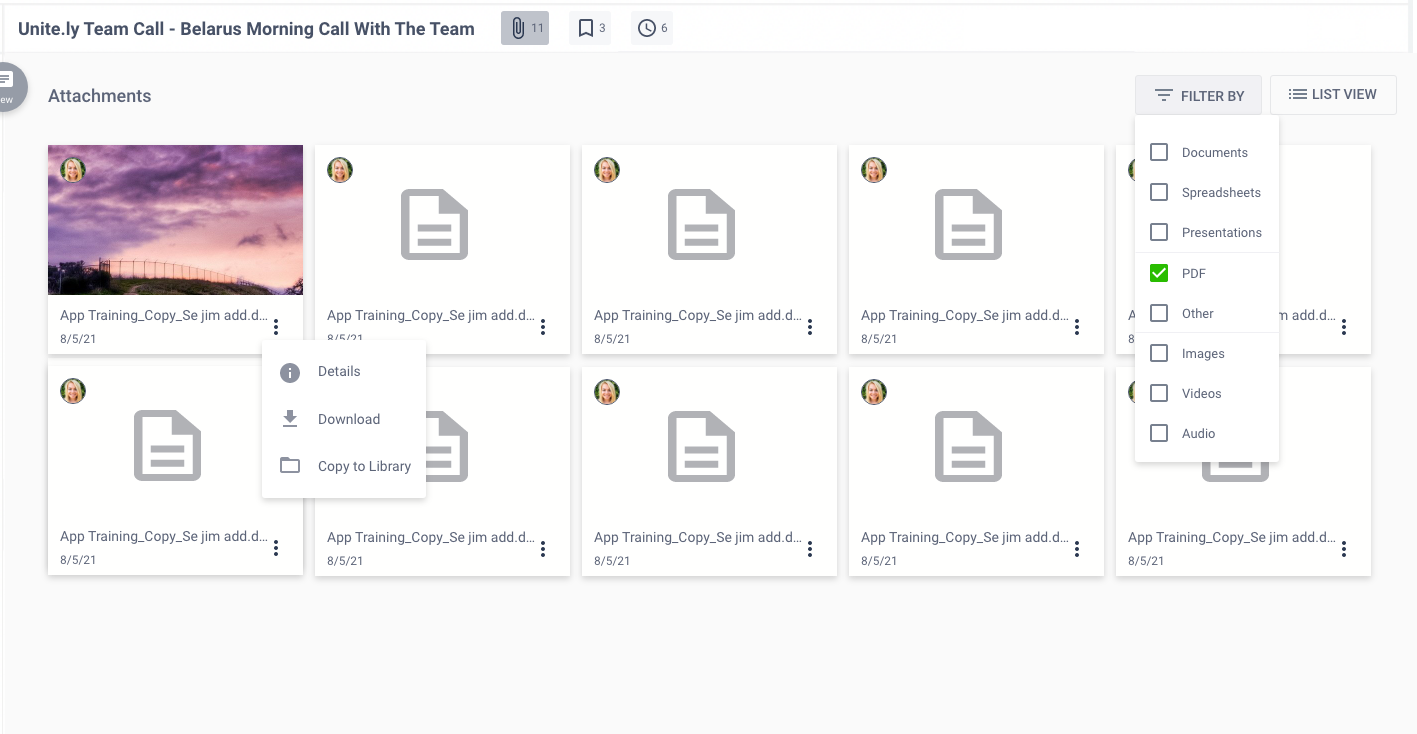This screenshot has width=1417, height=734.
Task: Open the purple sunset image thumbnail
Action: tap(175, 220)
